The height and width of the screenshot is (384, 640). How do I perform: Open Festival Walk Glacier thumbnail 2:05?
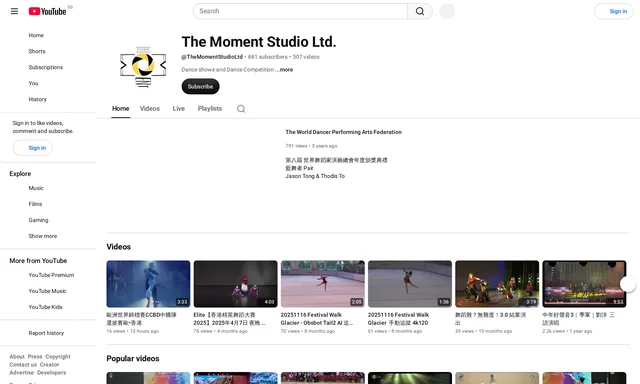[x=322, y=284]
